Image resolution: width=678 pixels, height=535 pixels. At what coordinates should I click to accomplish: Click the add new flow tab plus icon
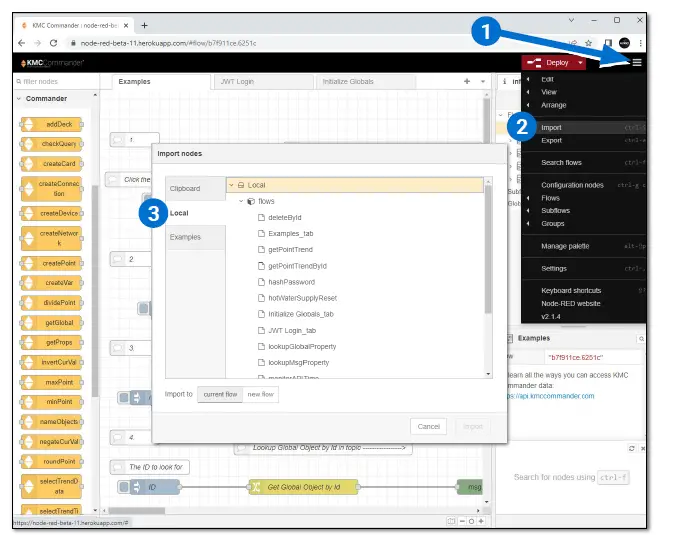point(467,81)
